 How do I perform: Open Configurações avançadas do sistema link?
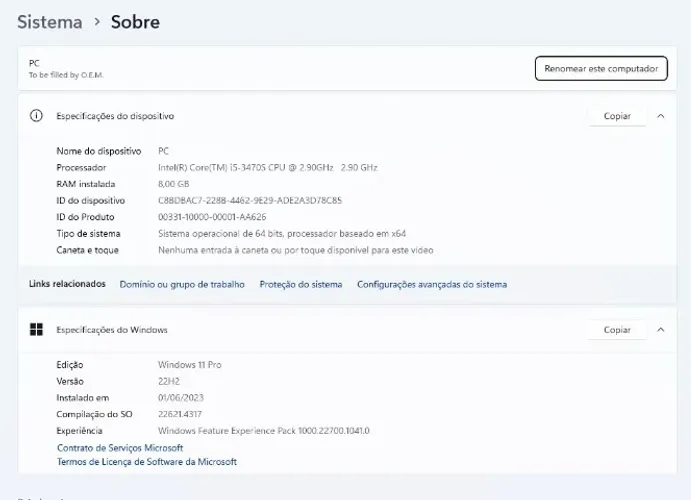point(432,284)
